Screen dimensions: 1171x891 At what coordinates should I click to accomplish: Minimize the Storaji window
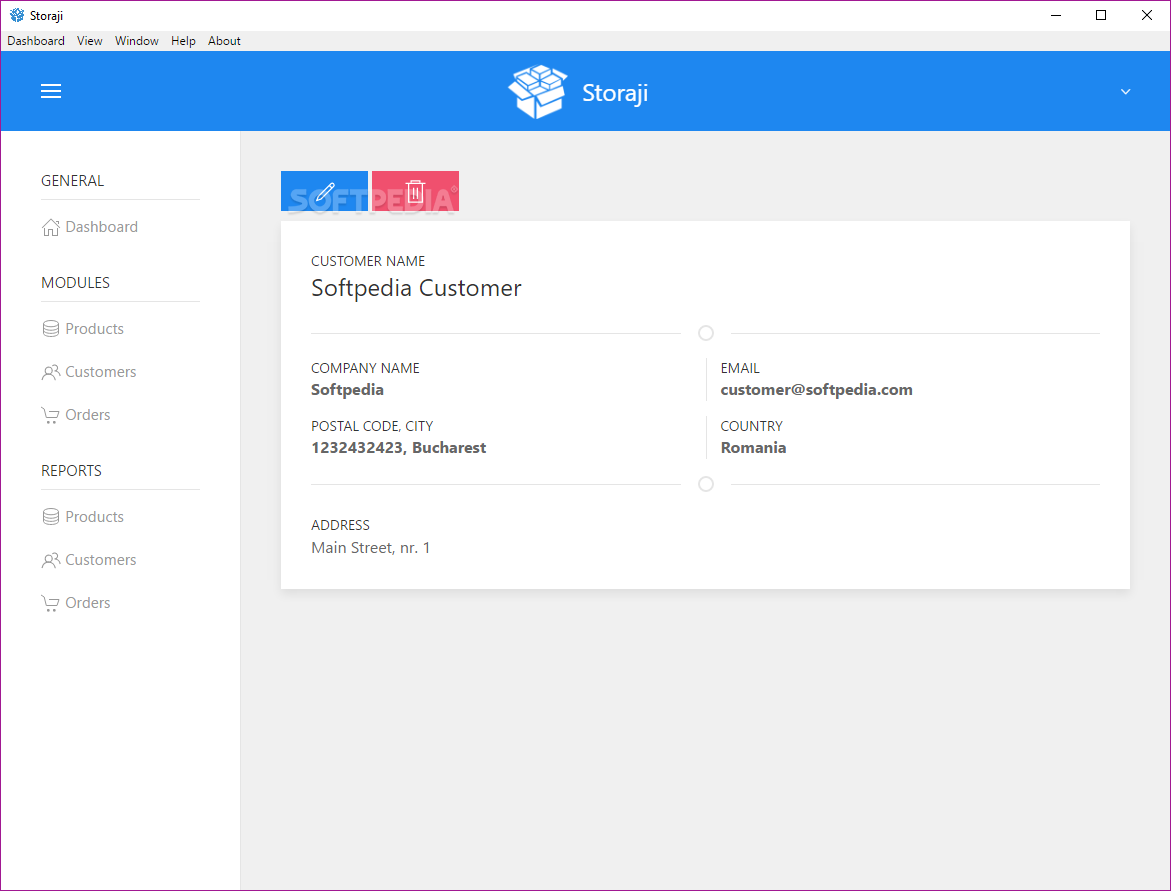(1056, 15)
